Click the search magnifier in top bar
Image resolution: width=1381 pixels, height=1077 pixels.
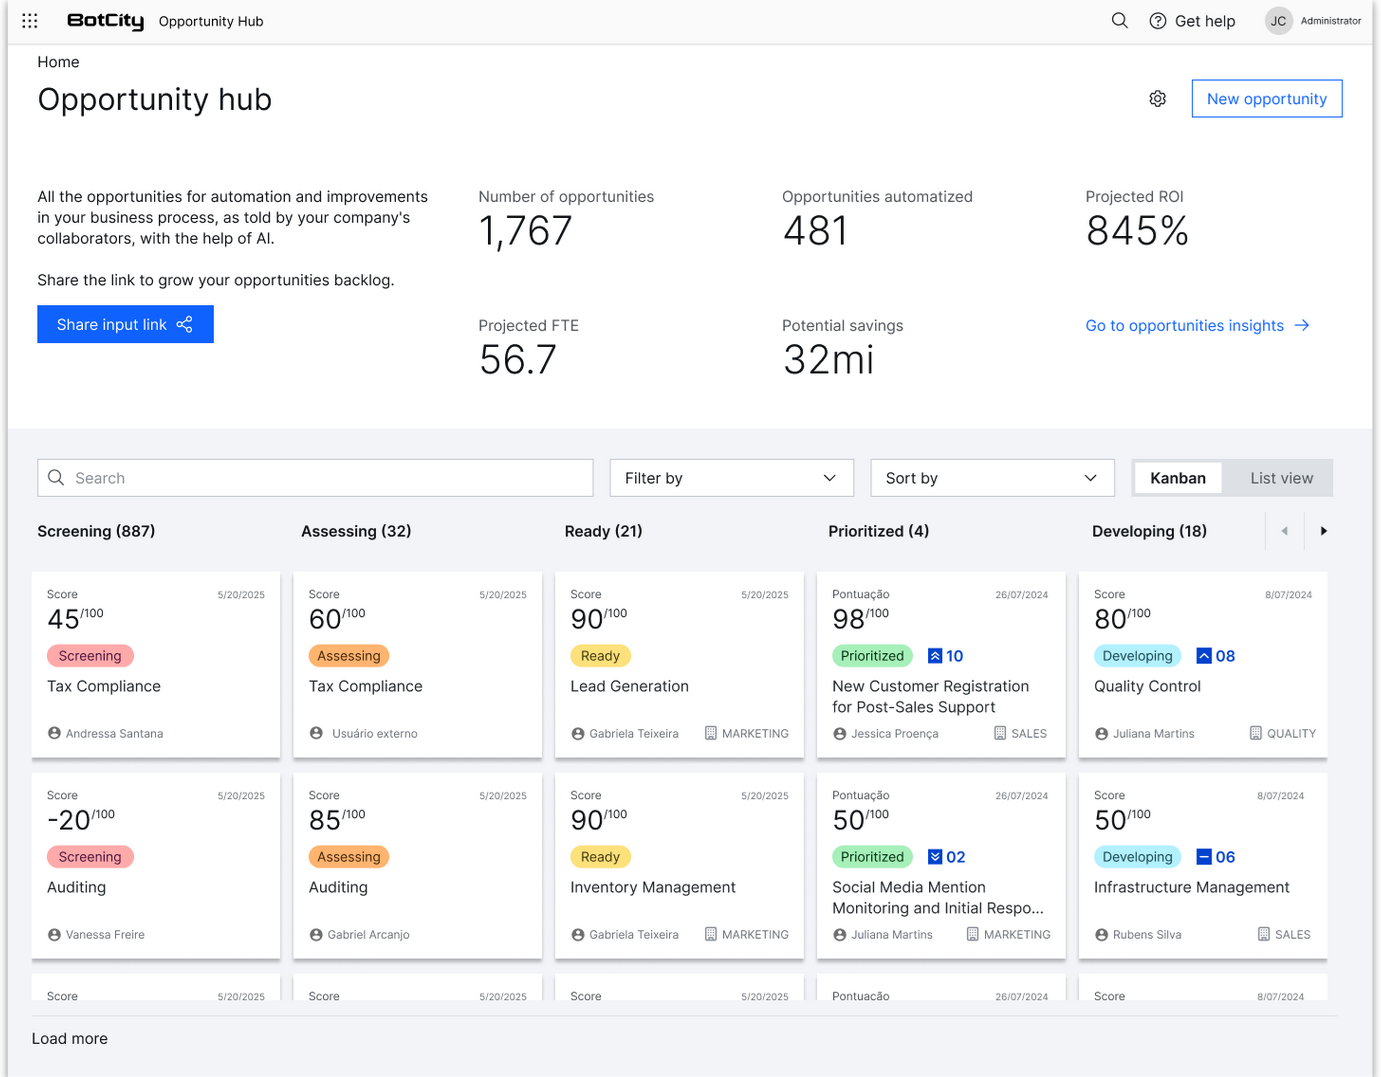click(1119, 21)
